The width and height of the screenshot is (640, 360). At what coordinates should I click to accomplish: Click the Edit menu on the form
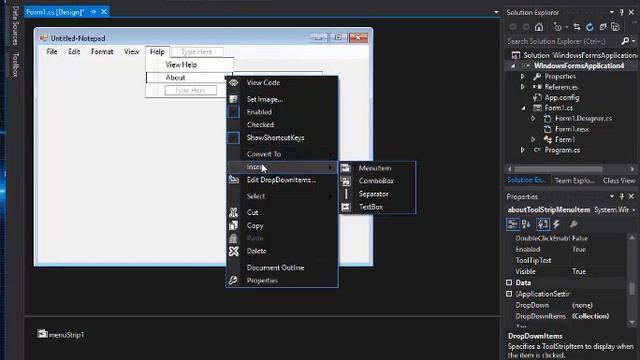[74, 52]
